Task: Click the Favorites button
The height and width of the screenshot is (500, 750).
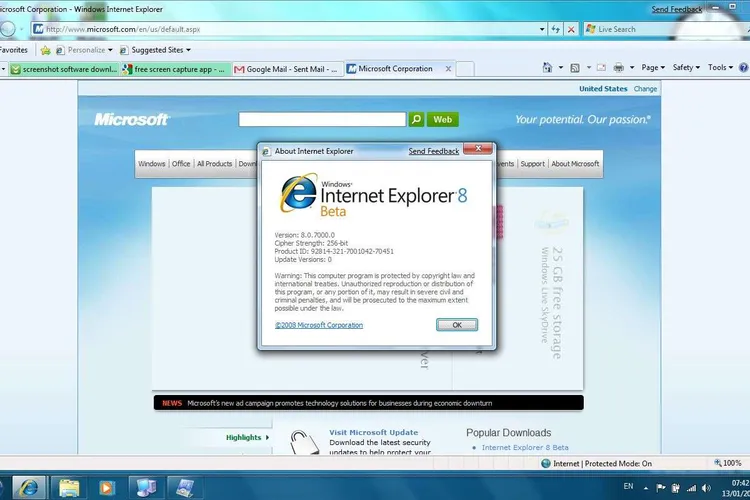Action: pos(13,50)
